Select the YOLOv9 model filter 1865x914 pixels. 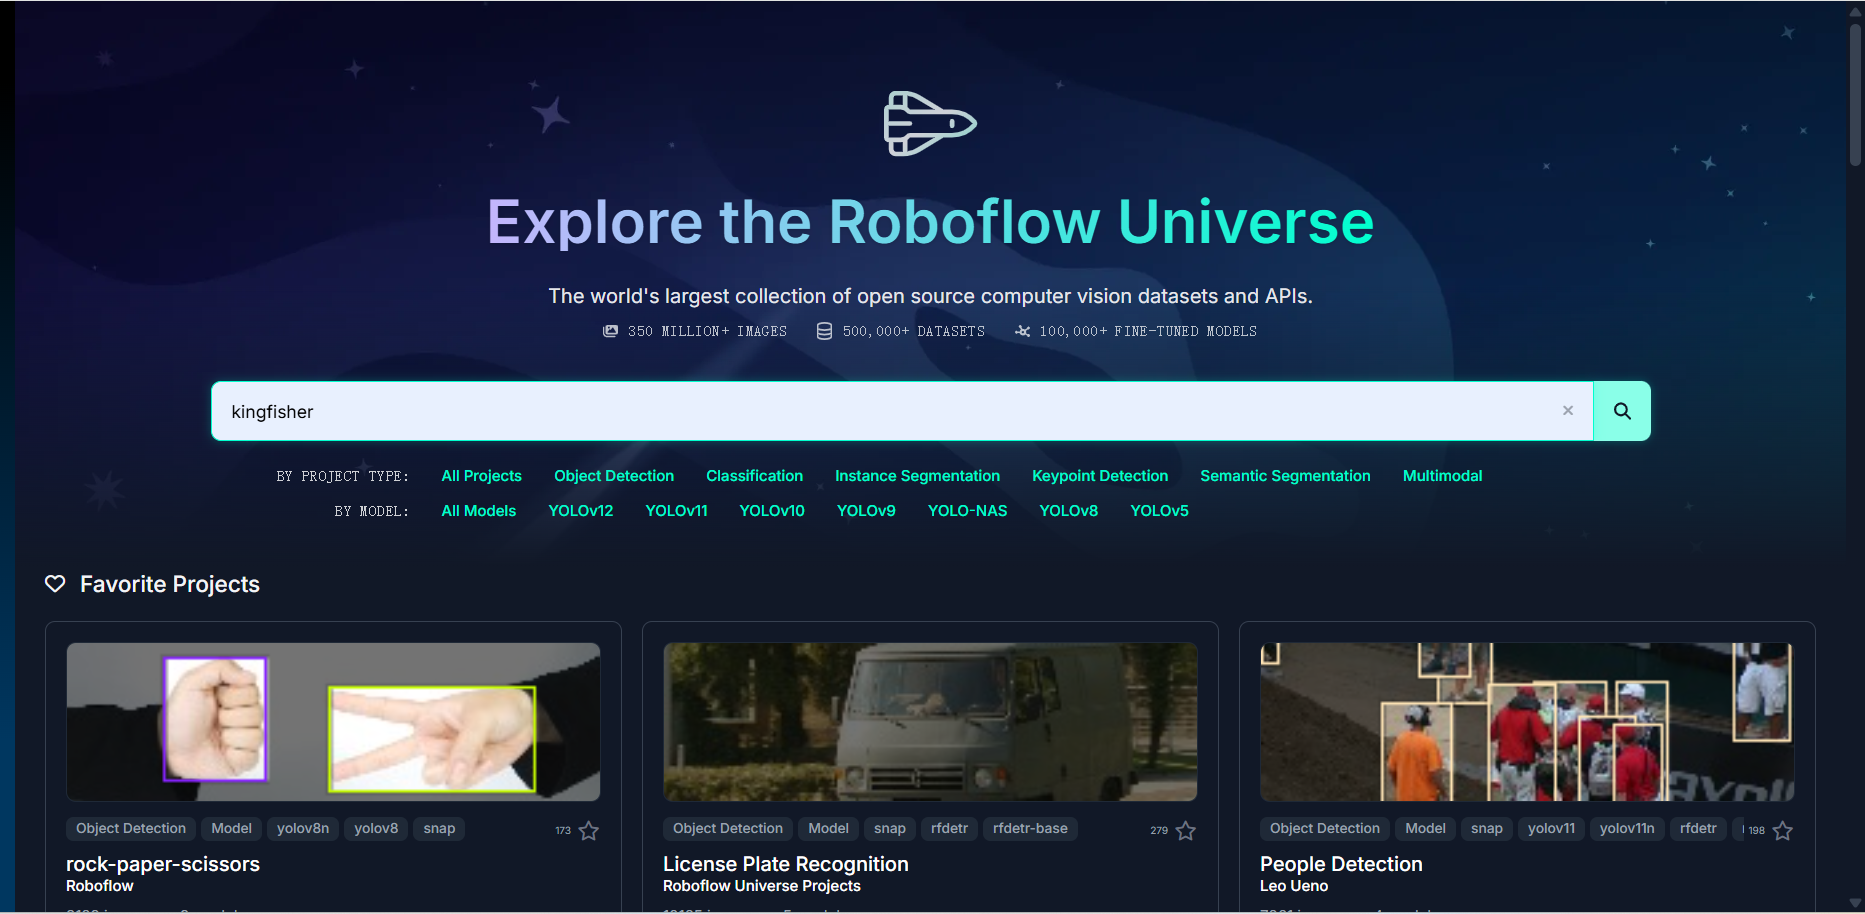click(866, 511)
